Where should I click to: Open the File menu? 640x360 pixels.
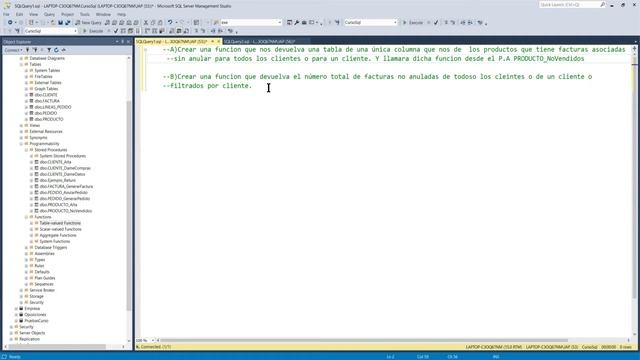coord(6,14)
